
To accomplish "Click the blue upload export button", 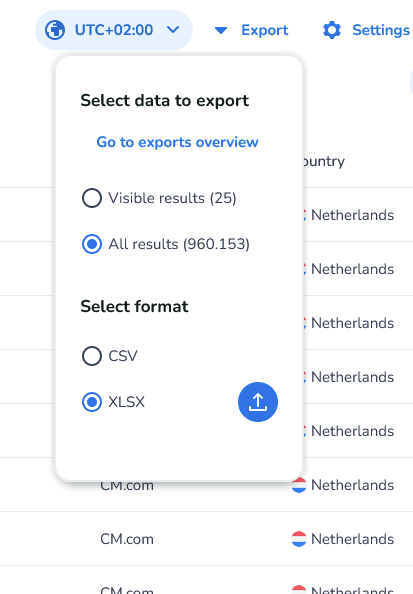I will pos(258,402).
